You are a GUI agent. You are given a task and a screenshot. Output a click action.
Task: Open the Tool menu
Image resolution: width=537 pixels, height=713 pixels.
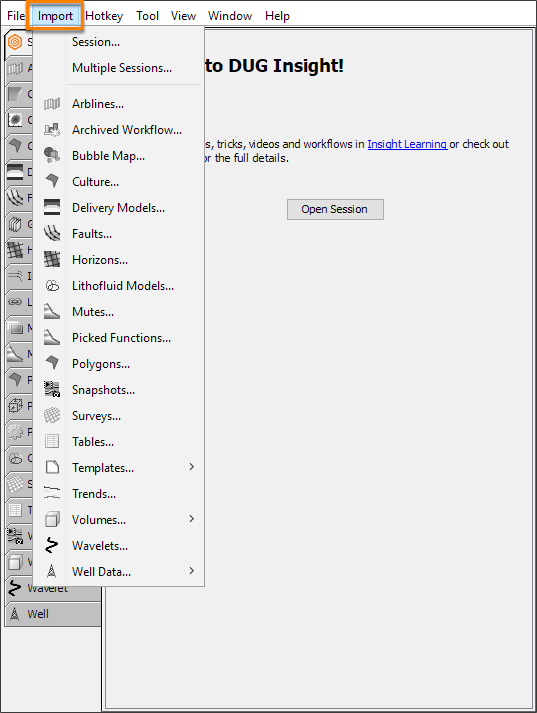(x=147, y=16)
